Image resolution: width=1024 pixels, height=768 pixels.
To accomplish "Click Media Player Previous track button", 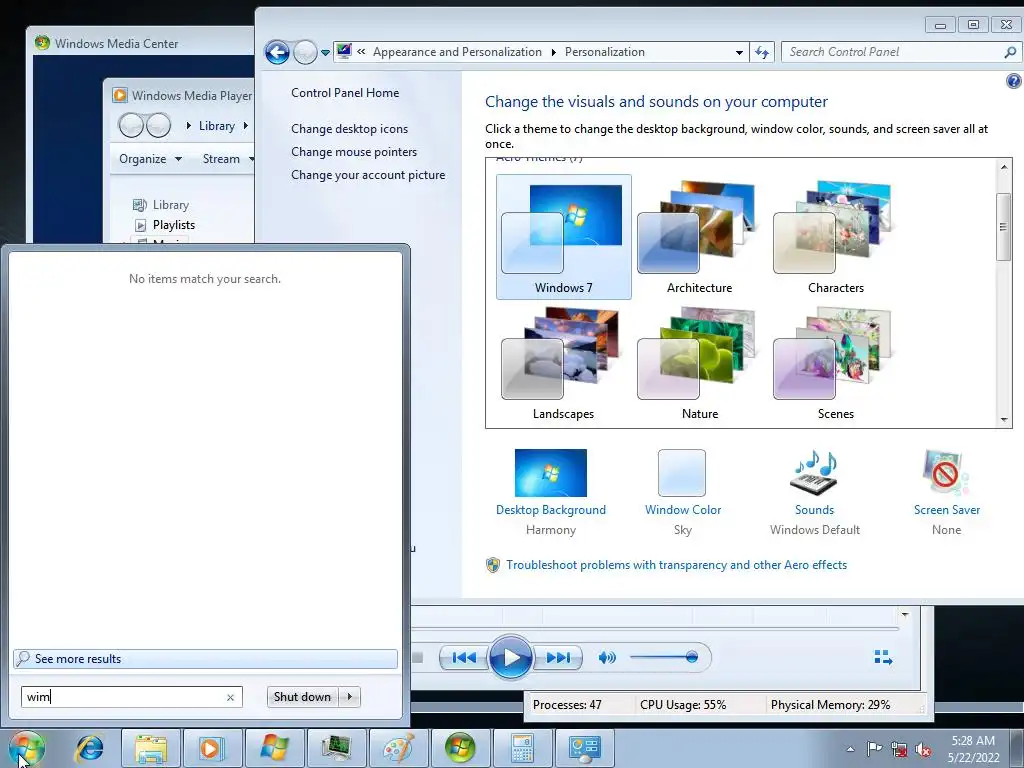I will point(464,657).
